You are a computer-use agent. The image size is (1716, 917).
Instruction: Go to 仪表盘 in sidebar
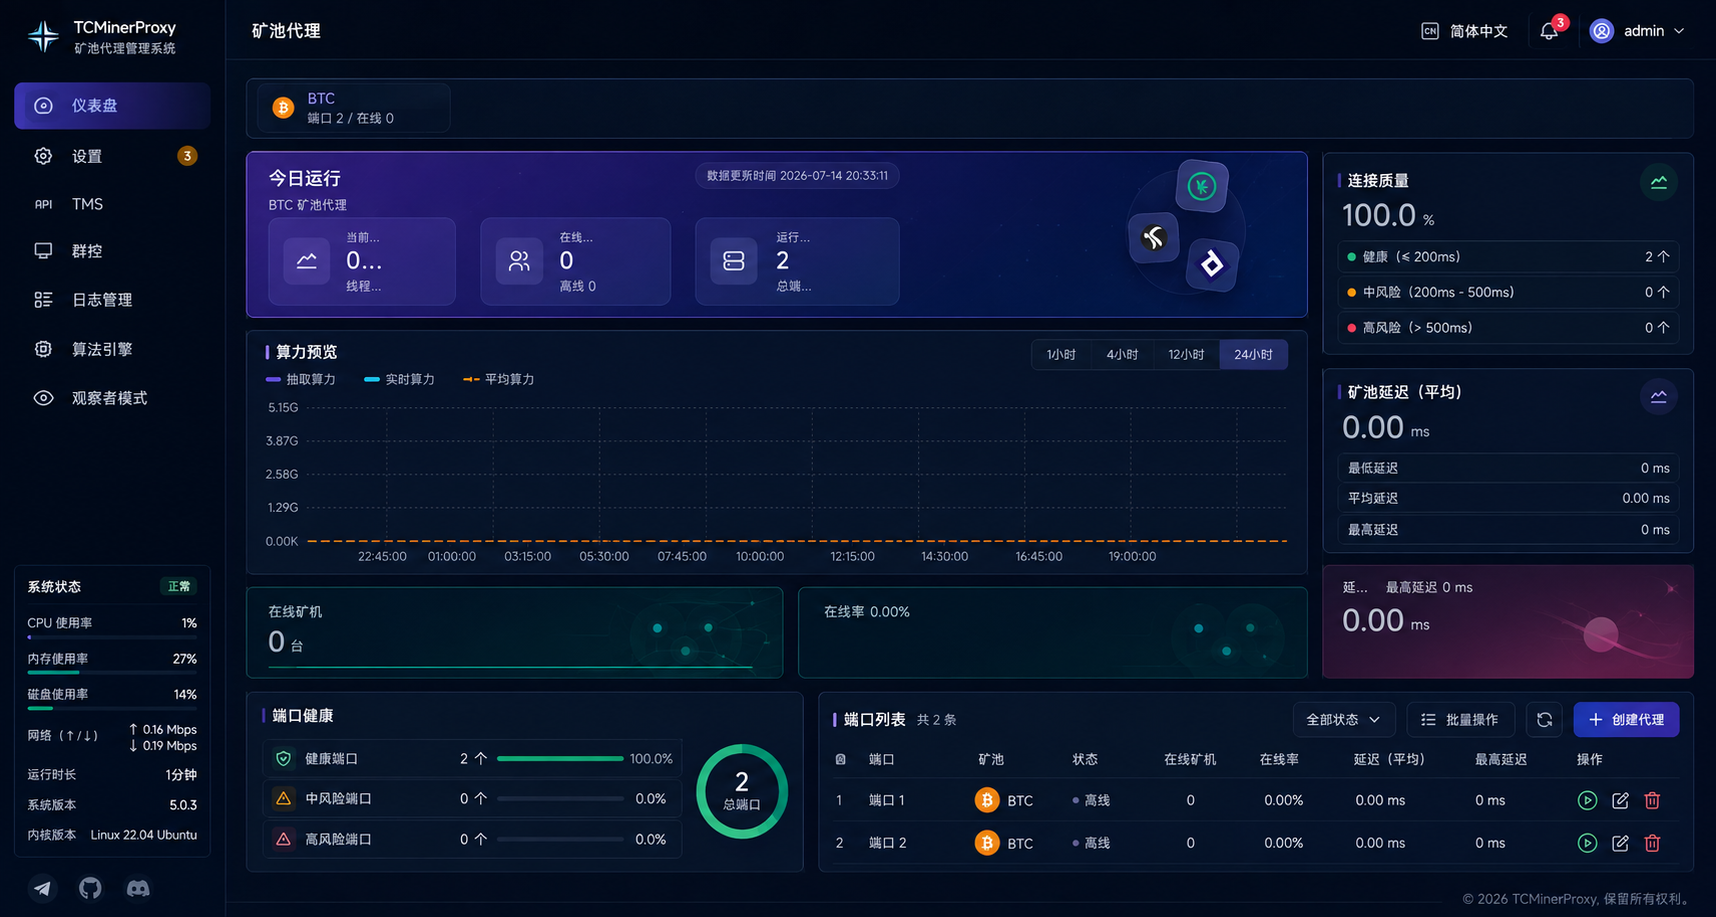[112, 106]
